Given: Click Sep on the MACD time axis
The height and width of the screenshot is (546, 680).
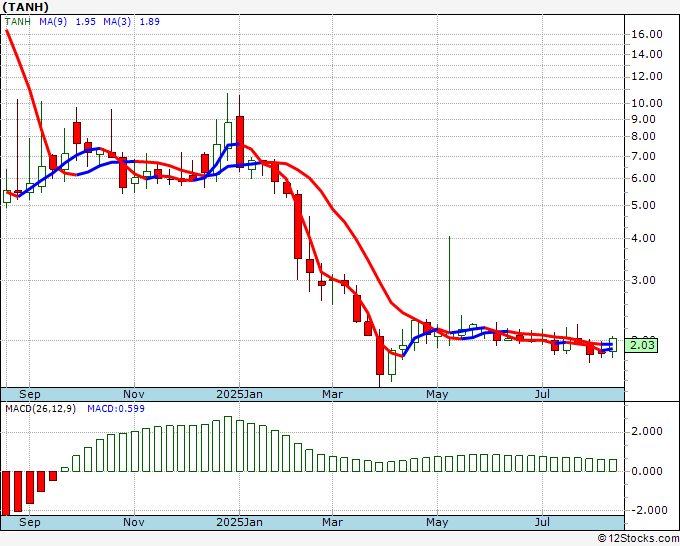Looking at the screenshot, I should click(x=29, y=522).
